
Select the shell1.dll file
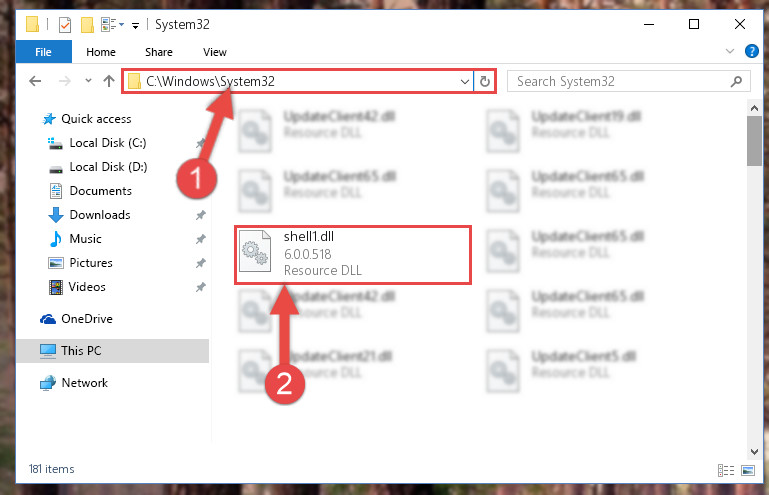click(353, 254)
